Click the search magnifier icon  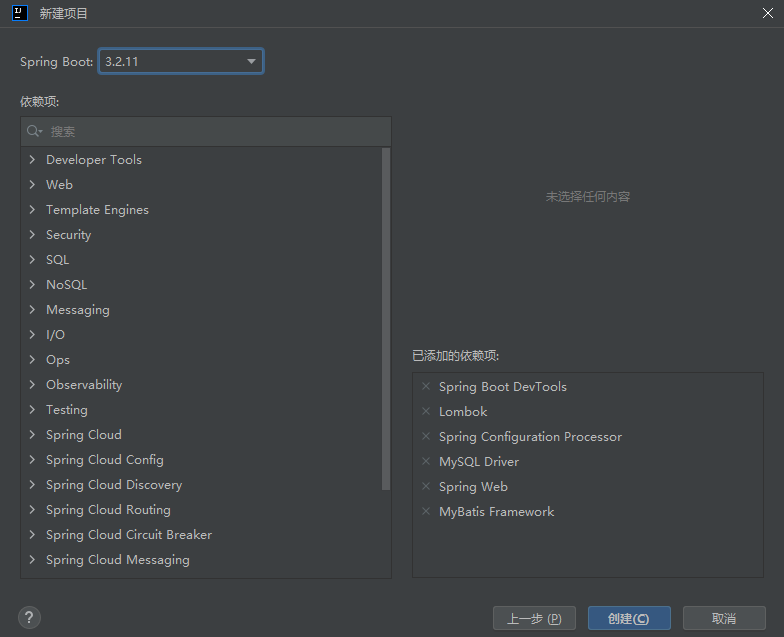point(34,131)
